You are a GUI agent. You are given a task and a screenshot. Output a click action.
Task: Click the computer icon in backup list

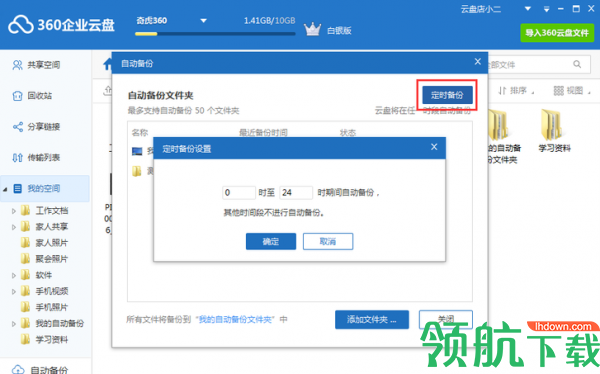pos(137,151)
